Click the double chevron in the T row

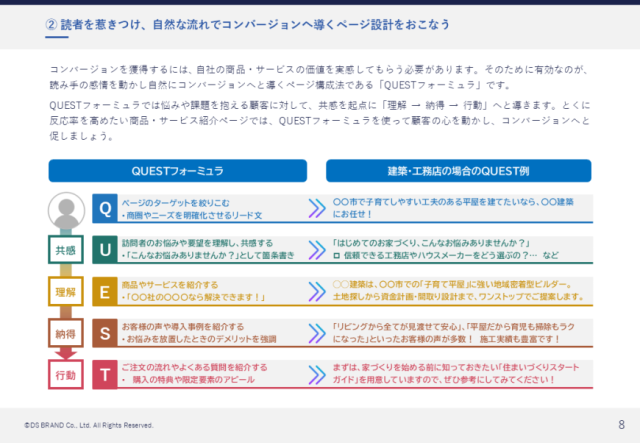click(317, 375)
